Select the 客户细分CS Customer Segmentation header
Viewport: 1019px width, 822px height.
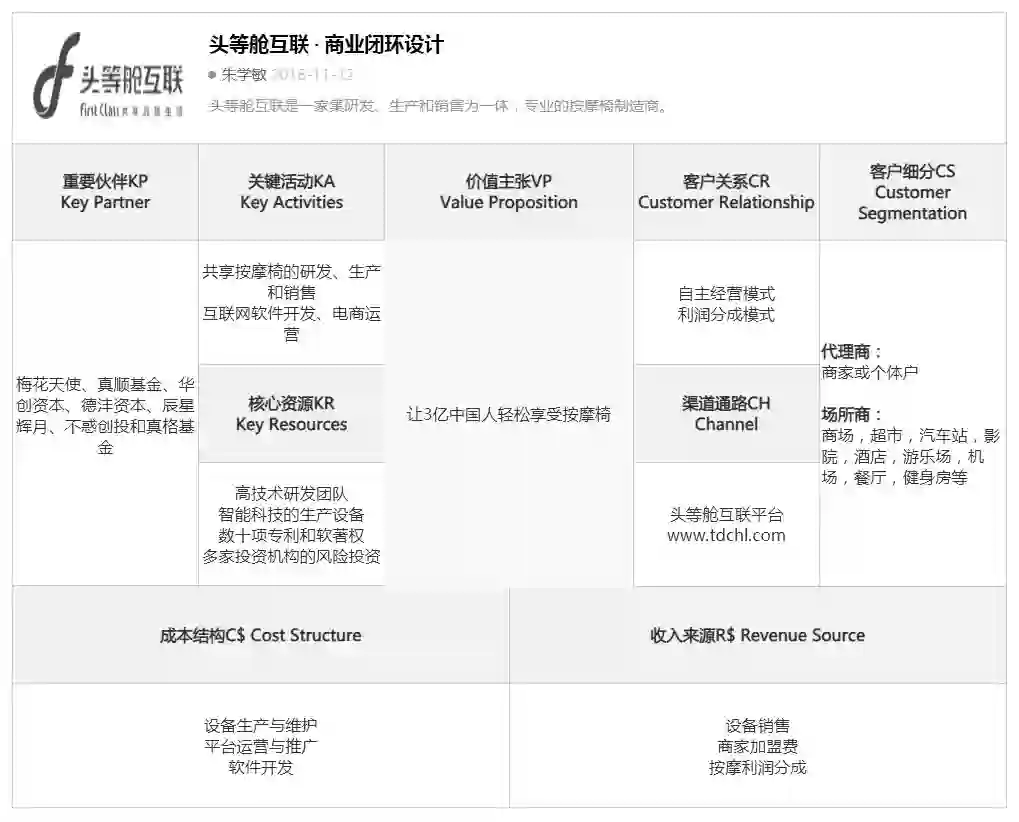pyautogui.click(x=912, y=192)
